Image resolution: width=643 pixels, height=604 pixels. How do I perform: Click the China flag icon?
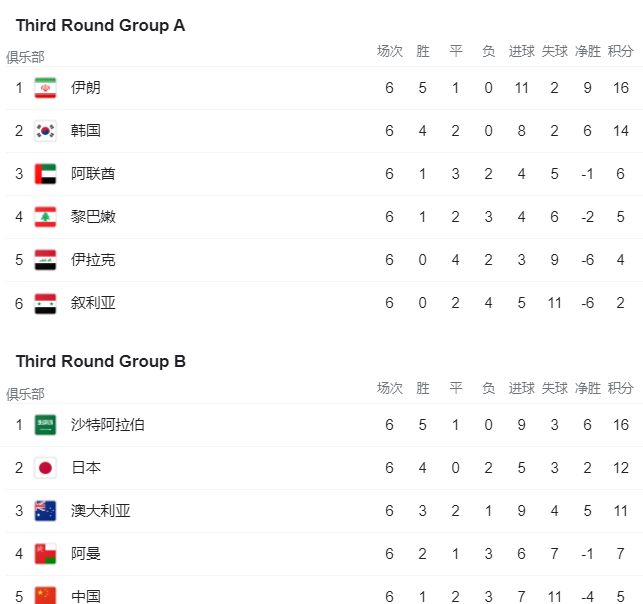pyautogui.click(x=45, y=595)
